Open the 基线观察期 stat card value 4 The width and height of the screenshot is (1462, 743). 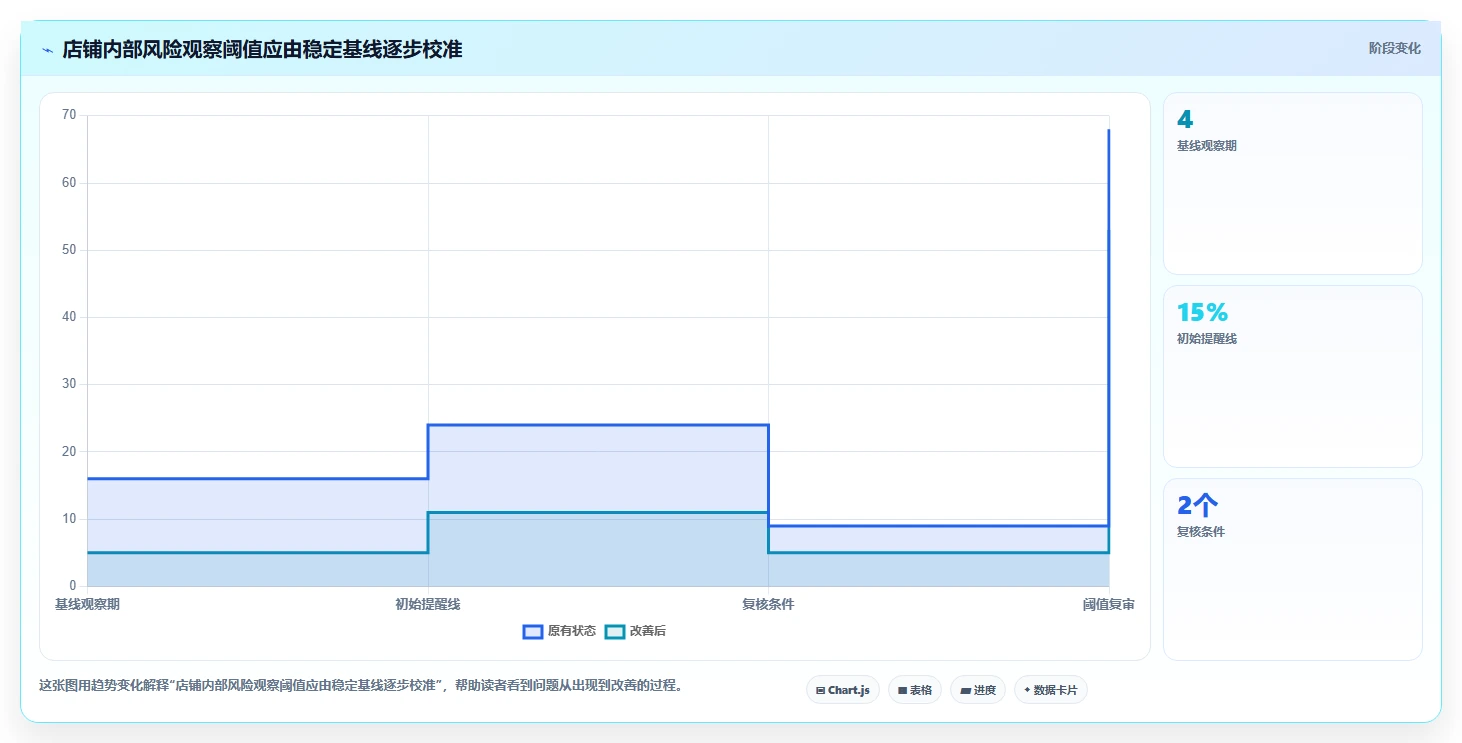(x=1185, y=120)
